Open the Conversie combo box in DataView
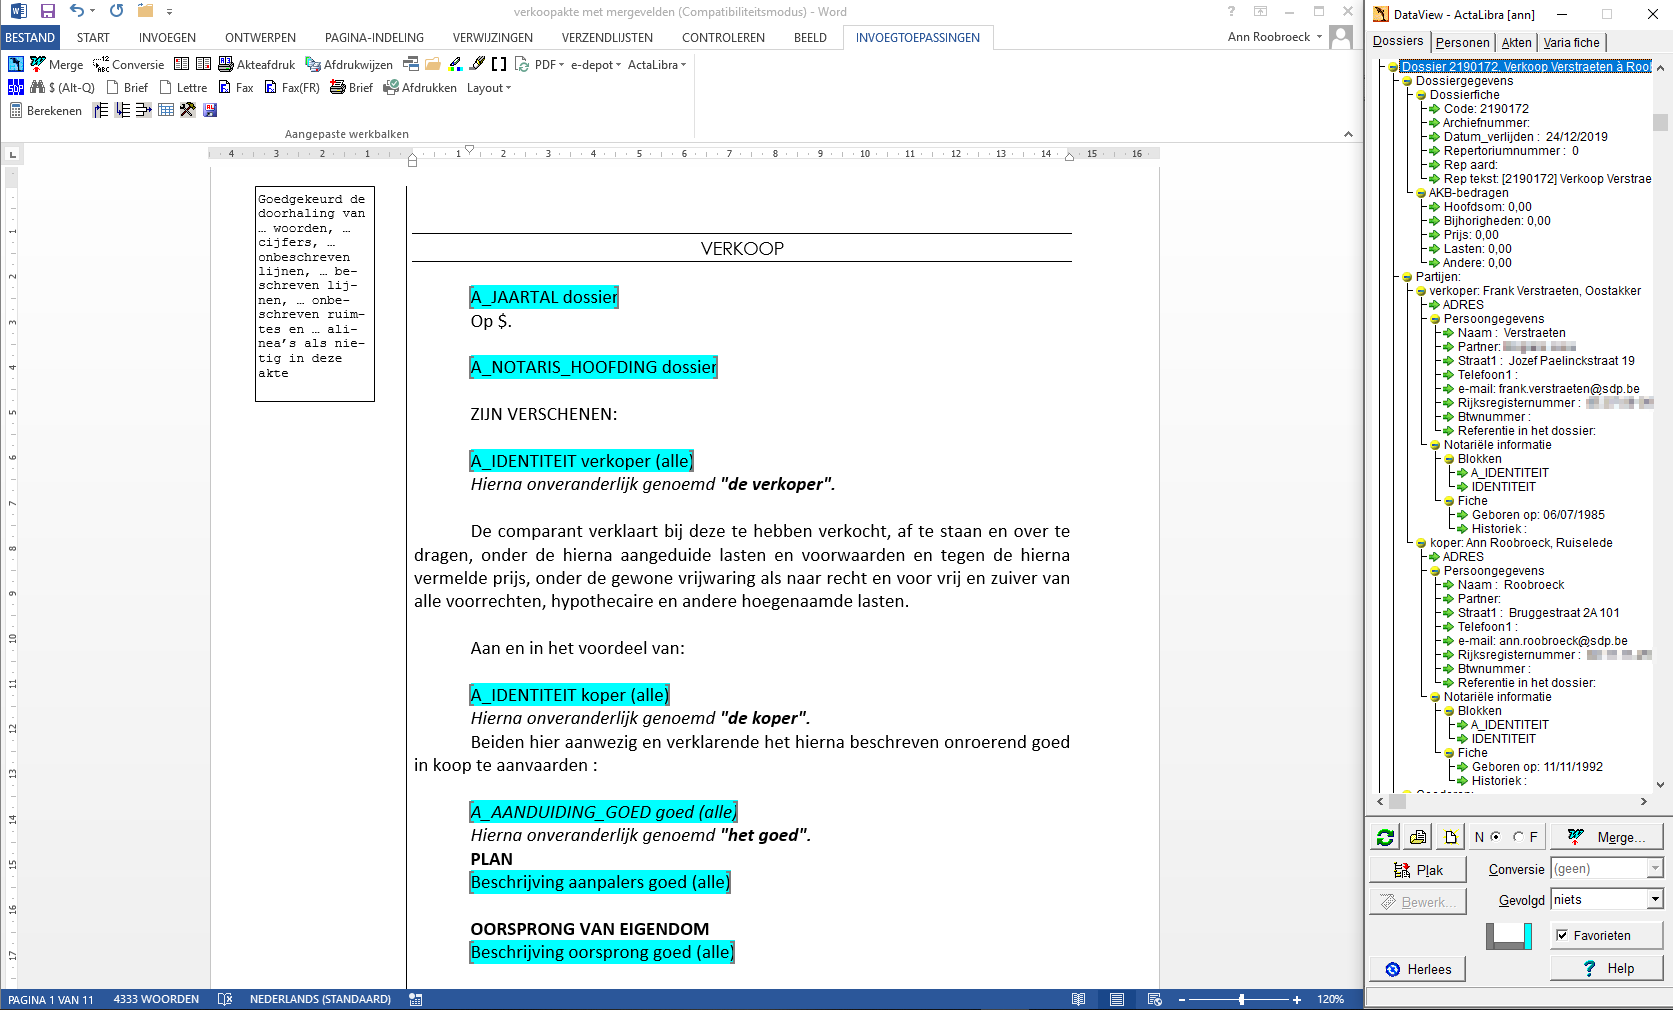The image size is (1673, 1010). click(x=1607, y=868)
